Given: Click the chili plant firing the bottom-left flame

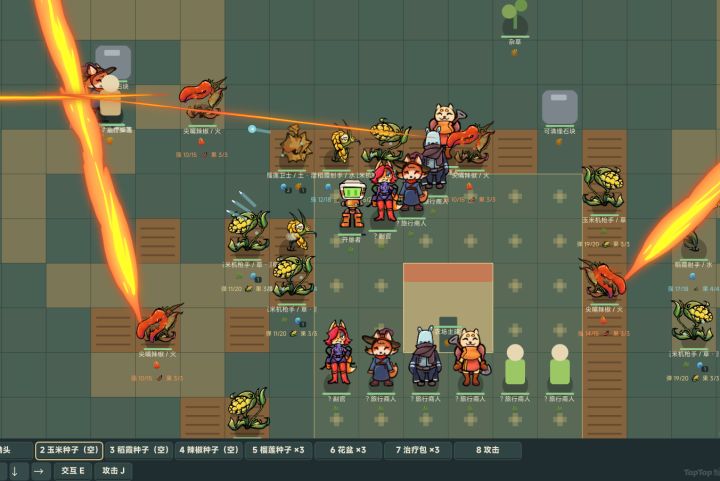Looking at the screenshot, I should coord(158,325).
